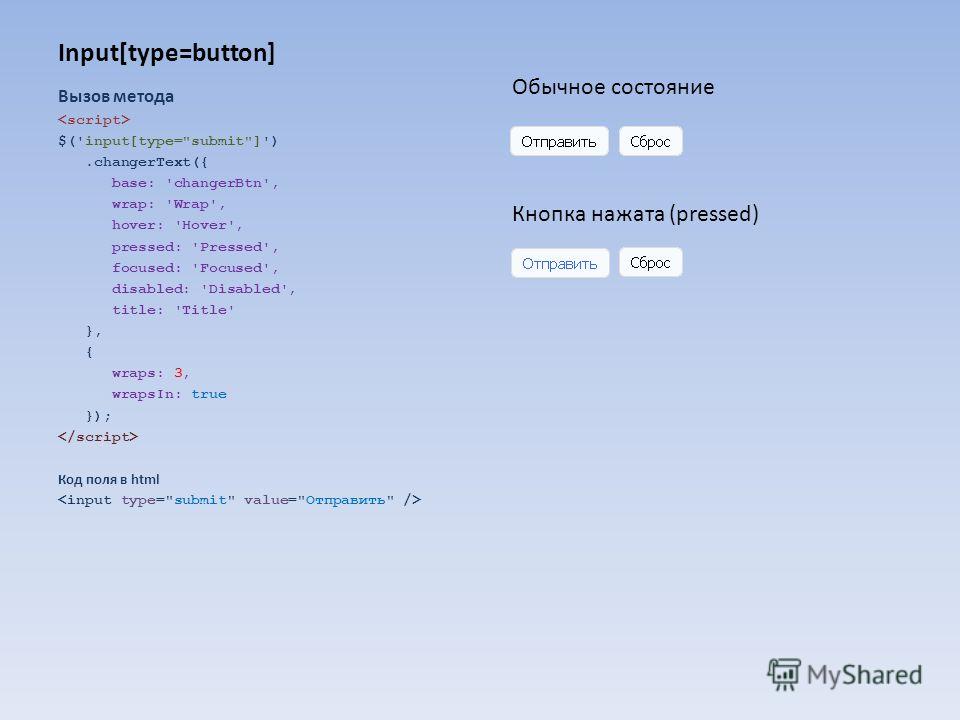Click the wrap: 'Wrap' line
This screenshot has height=720, width=960.
[168, 204]
